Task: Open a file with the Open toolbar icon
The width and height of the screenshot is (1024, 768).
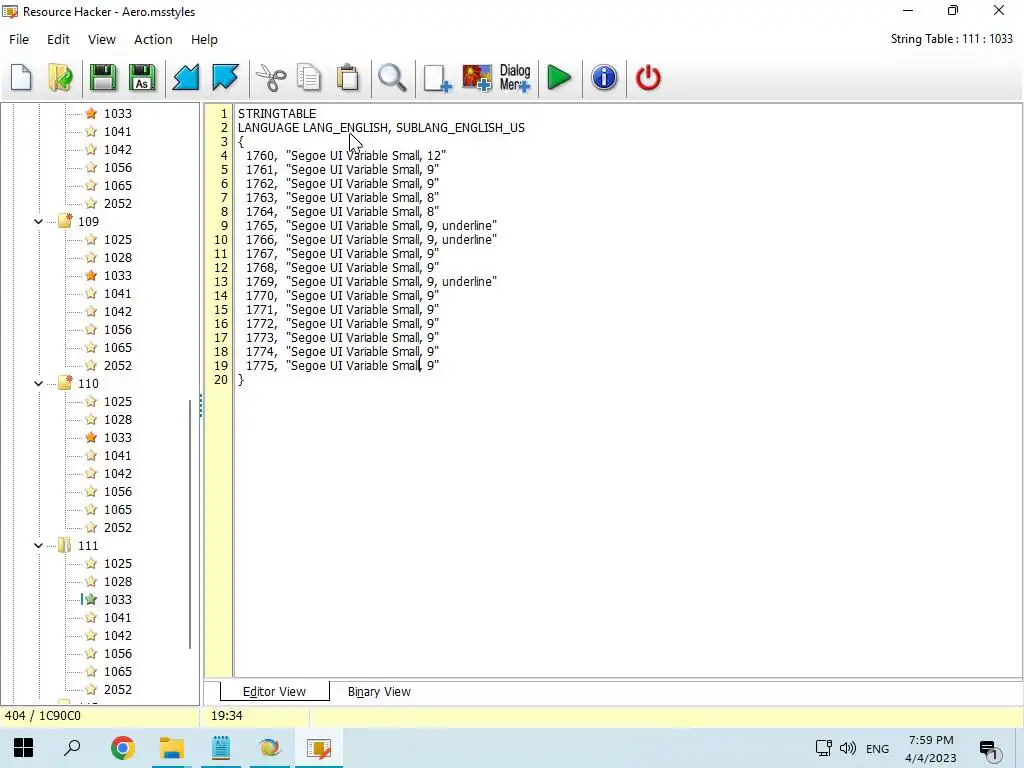Action: pyautogui.click(x=61, y=78)
